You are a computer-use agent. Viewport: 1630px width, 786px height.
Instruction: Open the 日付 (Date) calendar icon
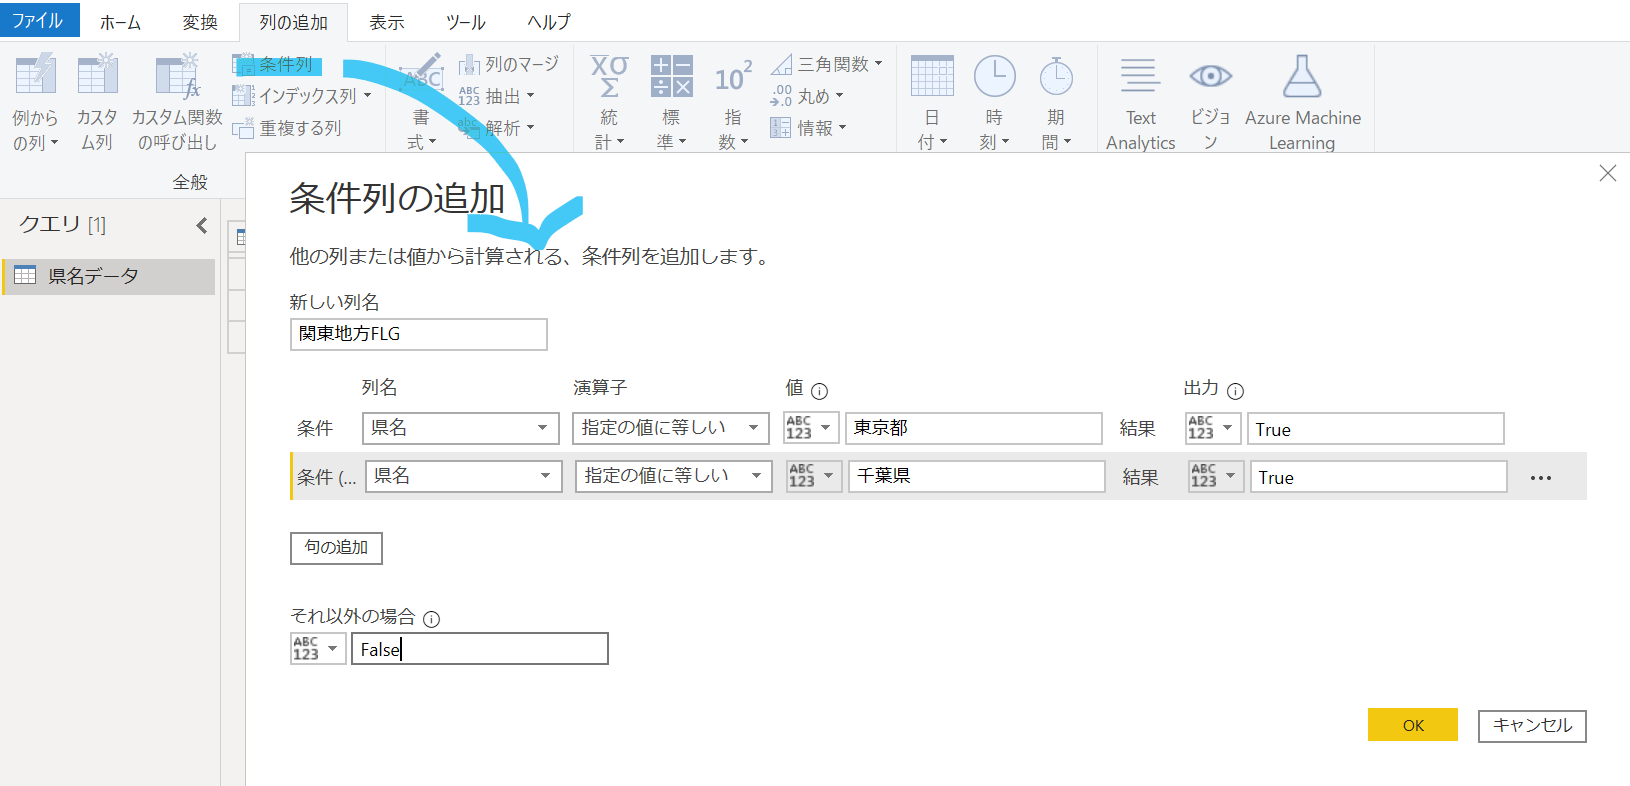click(932, 76)
